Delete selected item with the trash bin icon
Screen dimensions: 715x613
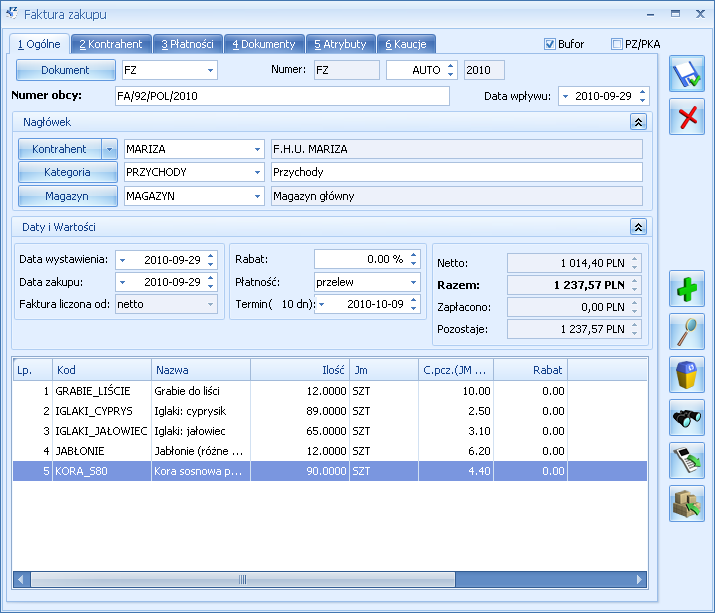687,374
